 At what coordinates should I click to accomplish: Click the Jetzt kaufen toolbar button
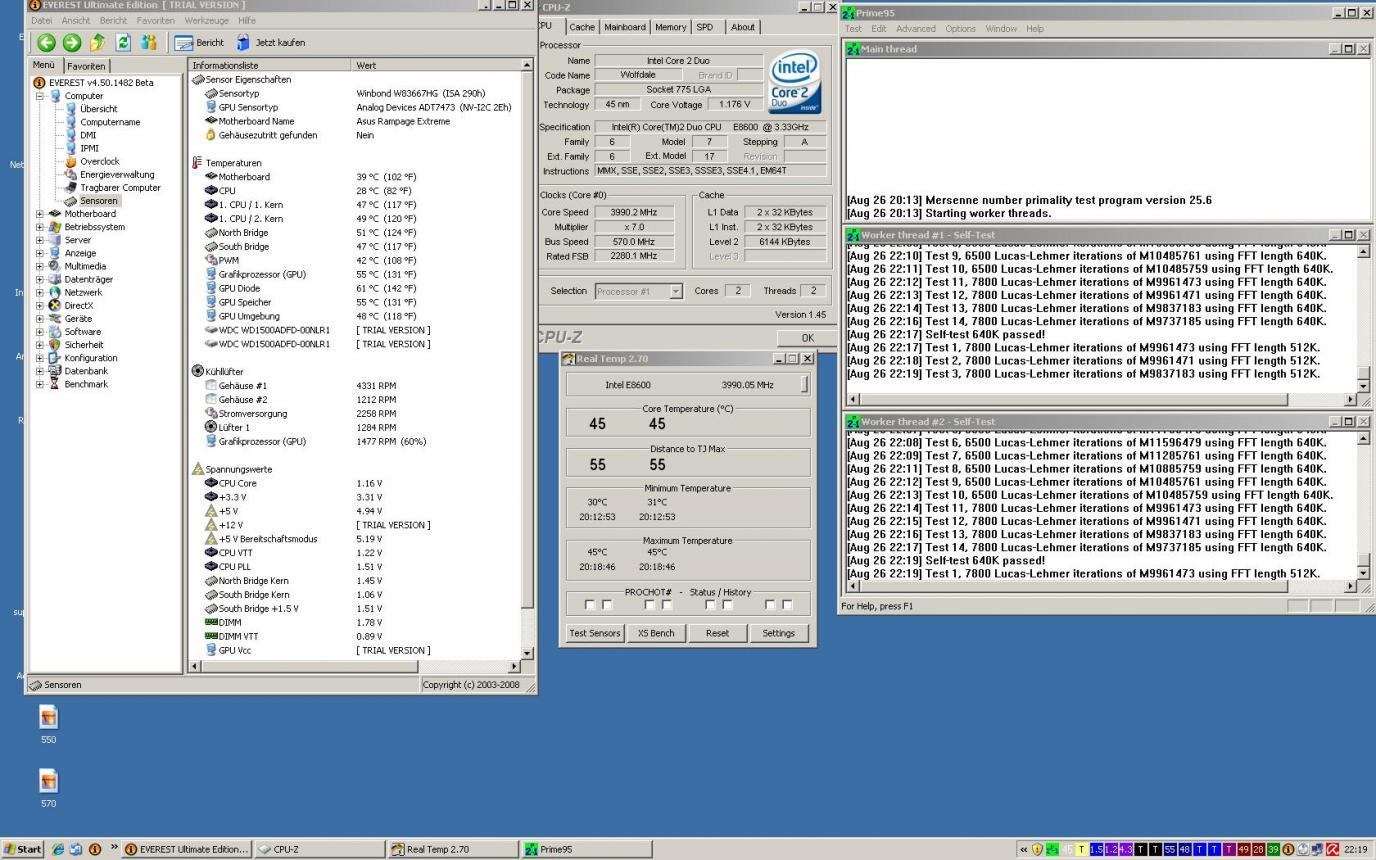pyautogui.click(x=271, y=42)
